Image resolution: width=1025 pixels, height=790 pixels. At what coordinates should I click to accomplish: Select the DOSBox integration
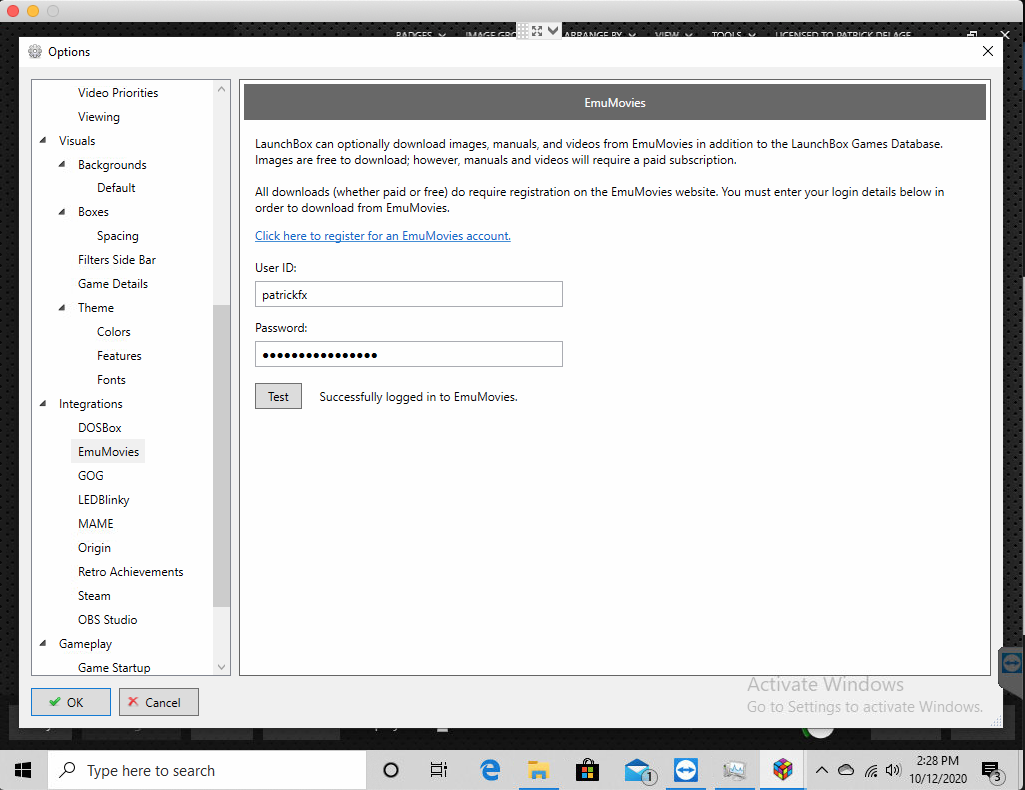99,428
